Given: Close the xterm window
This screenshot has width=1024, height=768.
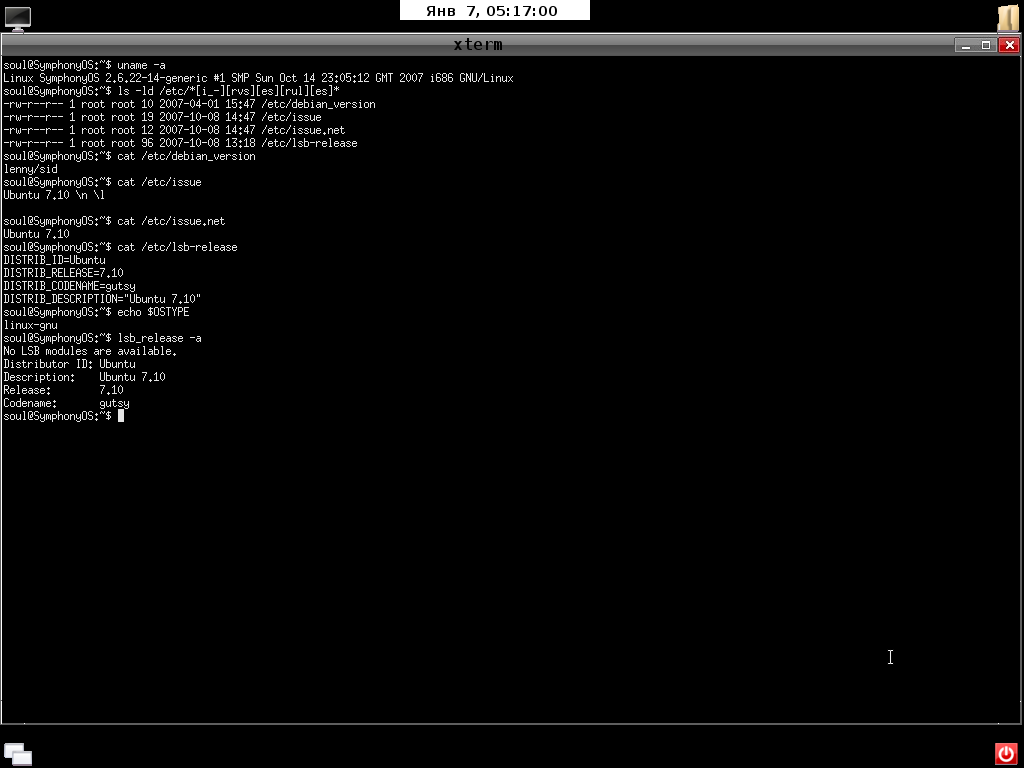Looking at the screenshot, I should coord(1009,45).
